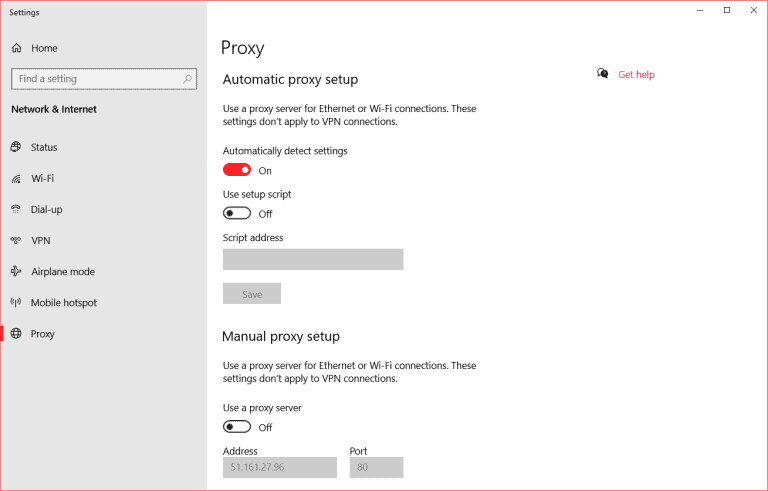
Task: Click the Wi-Fi signal icon
Action: [16, 179]
